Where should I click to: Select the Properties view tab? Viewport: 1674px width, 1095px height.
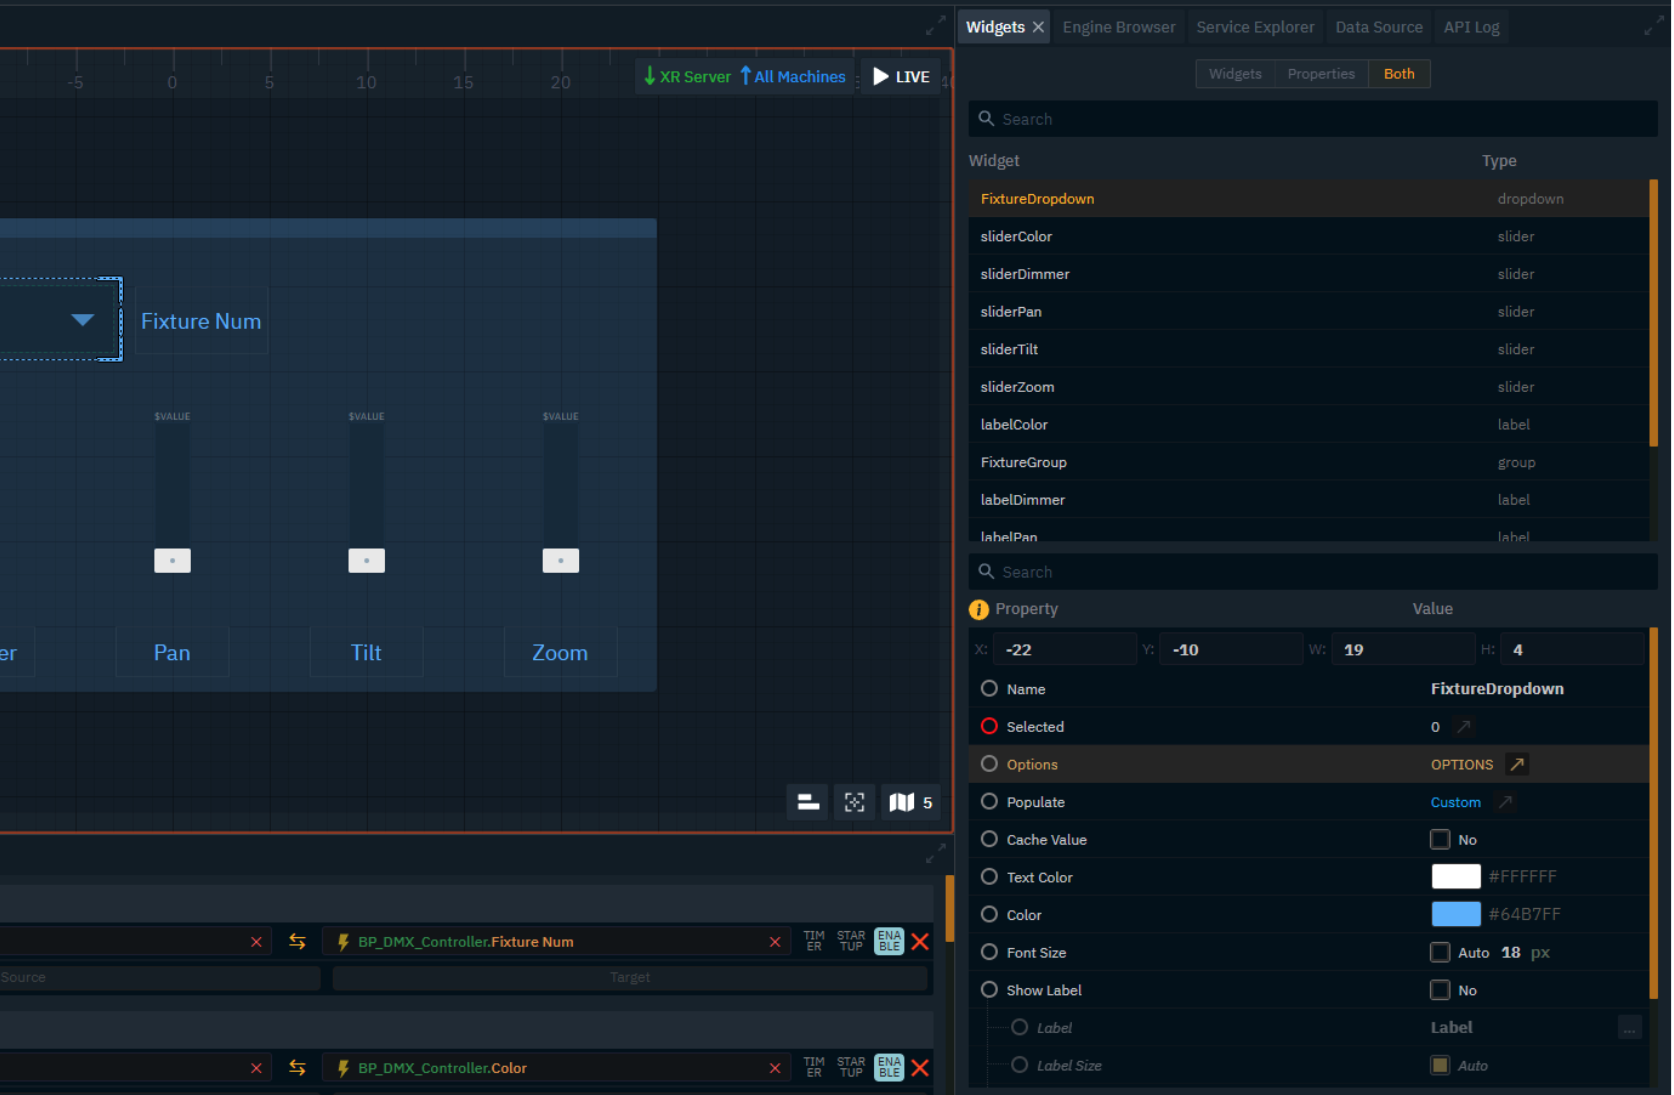pyautogui.click(x=1320, y=74)
